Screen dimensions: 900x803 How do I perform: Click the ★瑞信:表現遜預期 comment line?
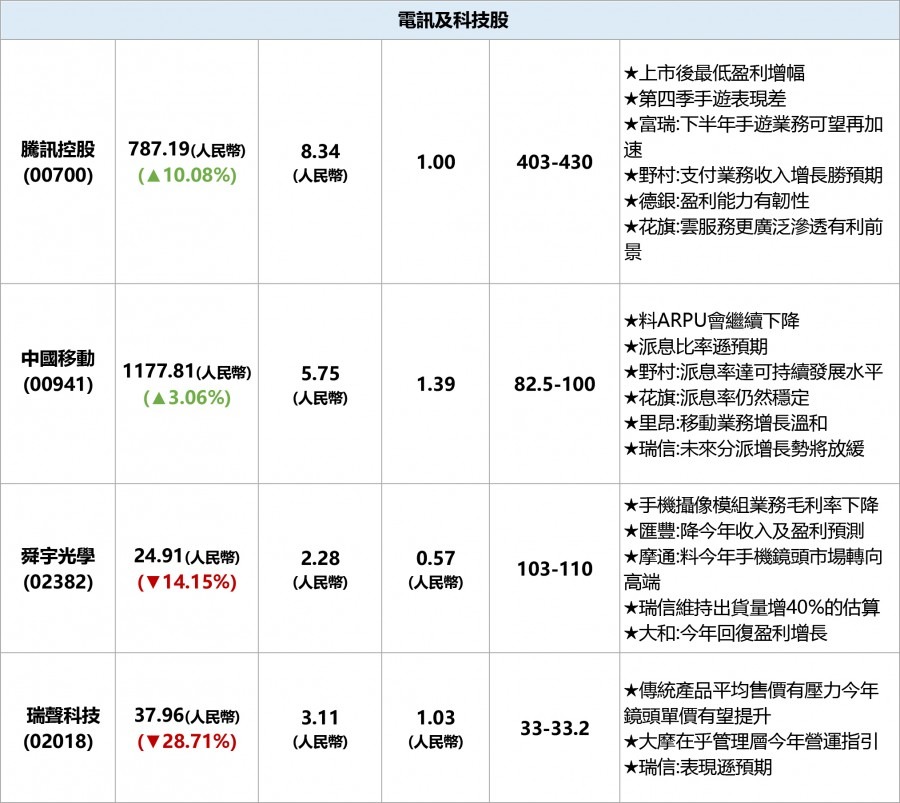tap(697, 767)
